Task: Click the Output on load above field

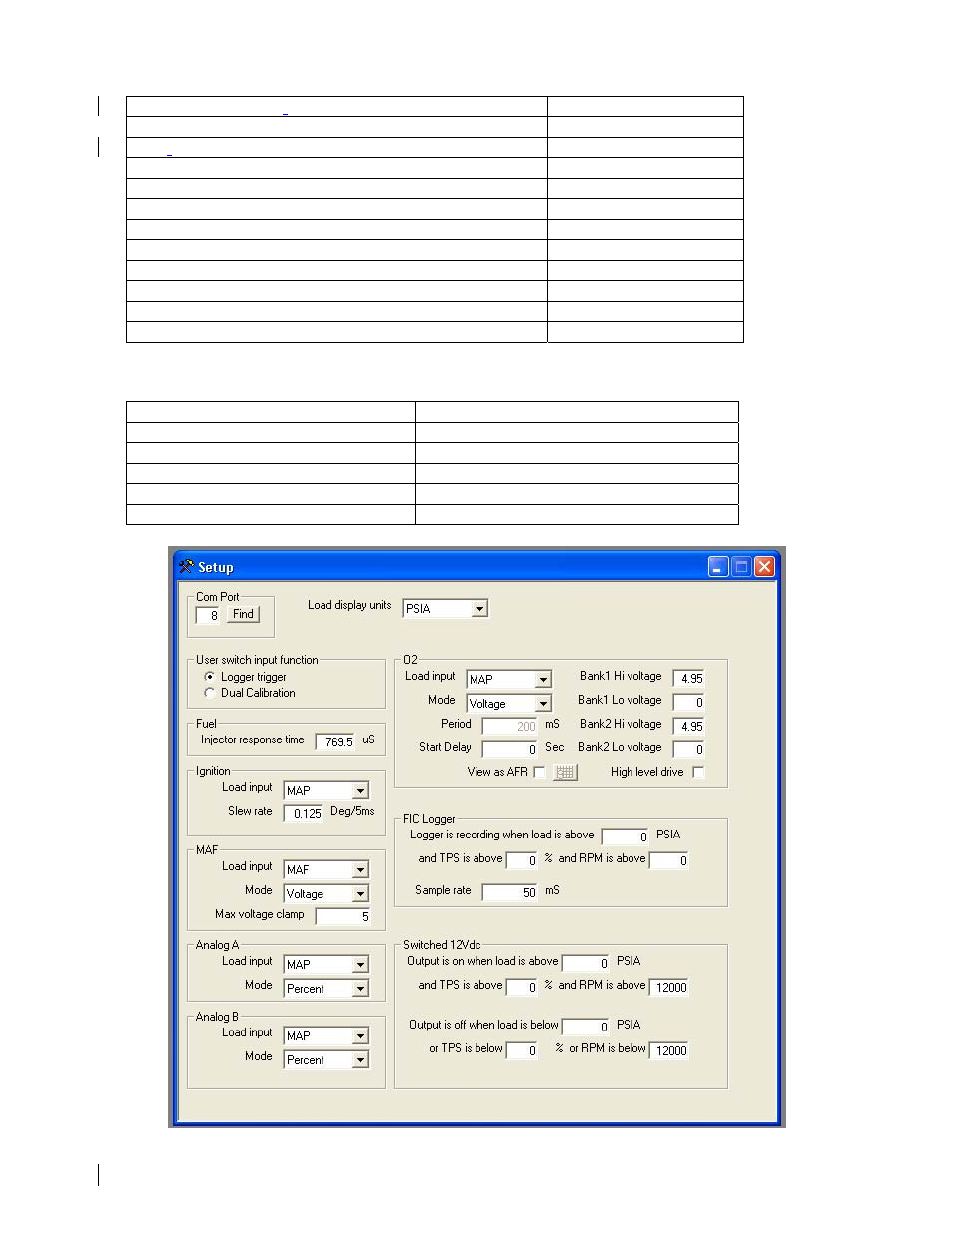Action: [586, 964]
